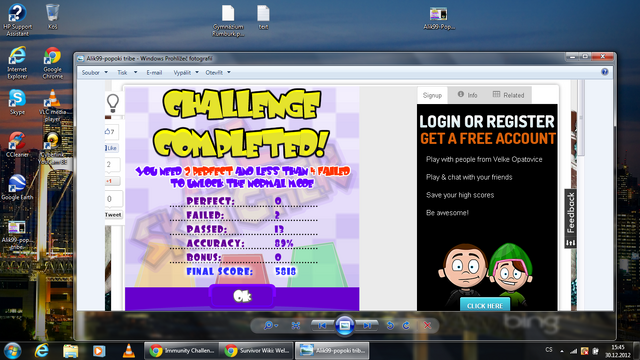Expand the Soubor menu dropdown
Viewport: 640px width, 360px height.
95,73
